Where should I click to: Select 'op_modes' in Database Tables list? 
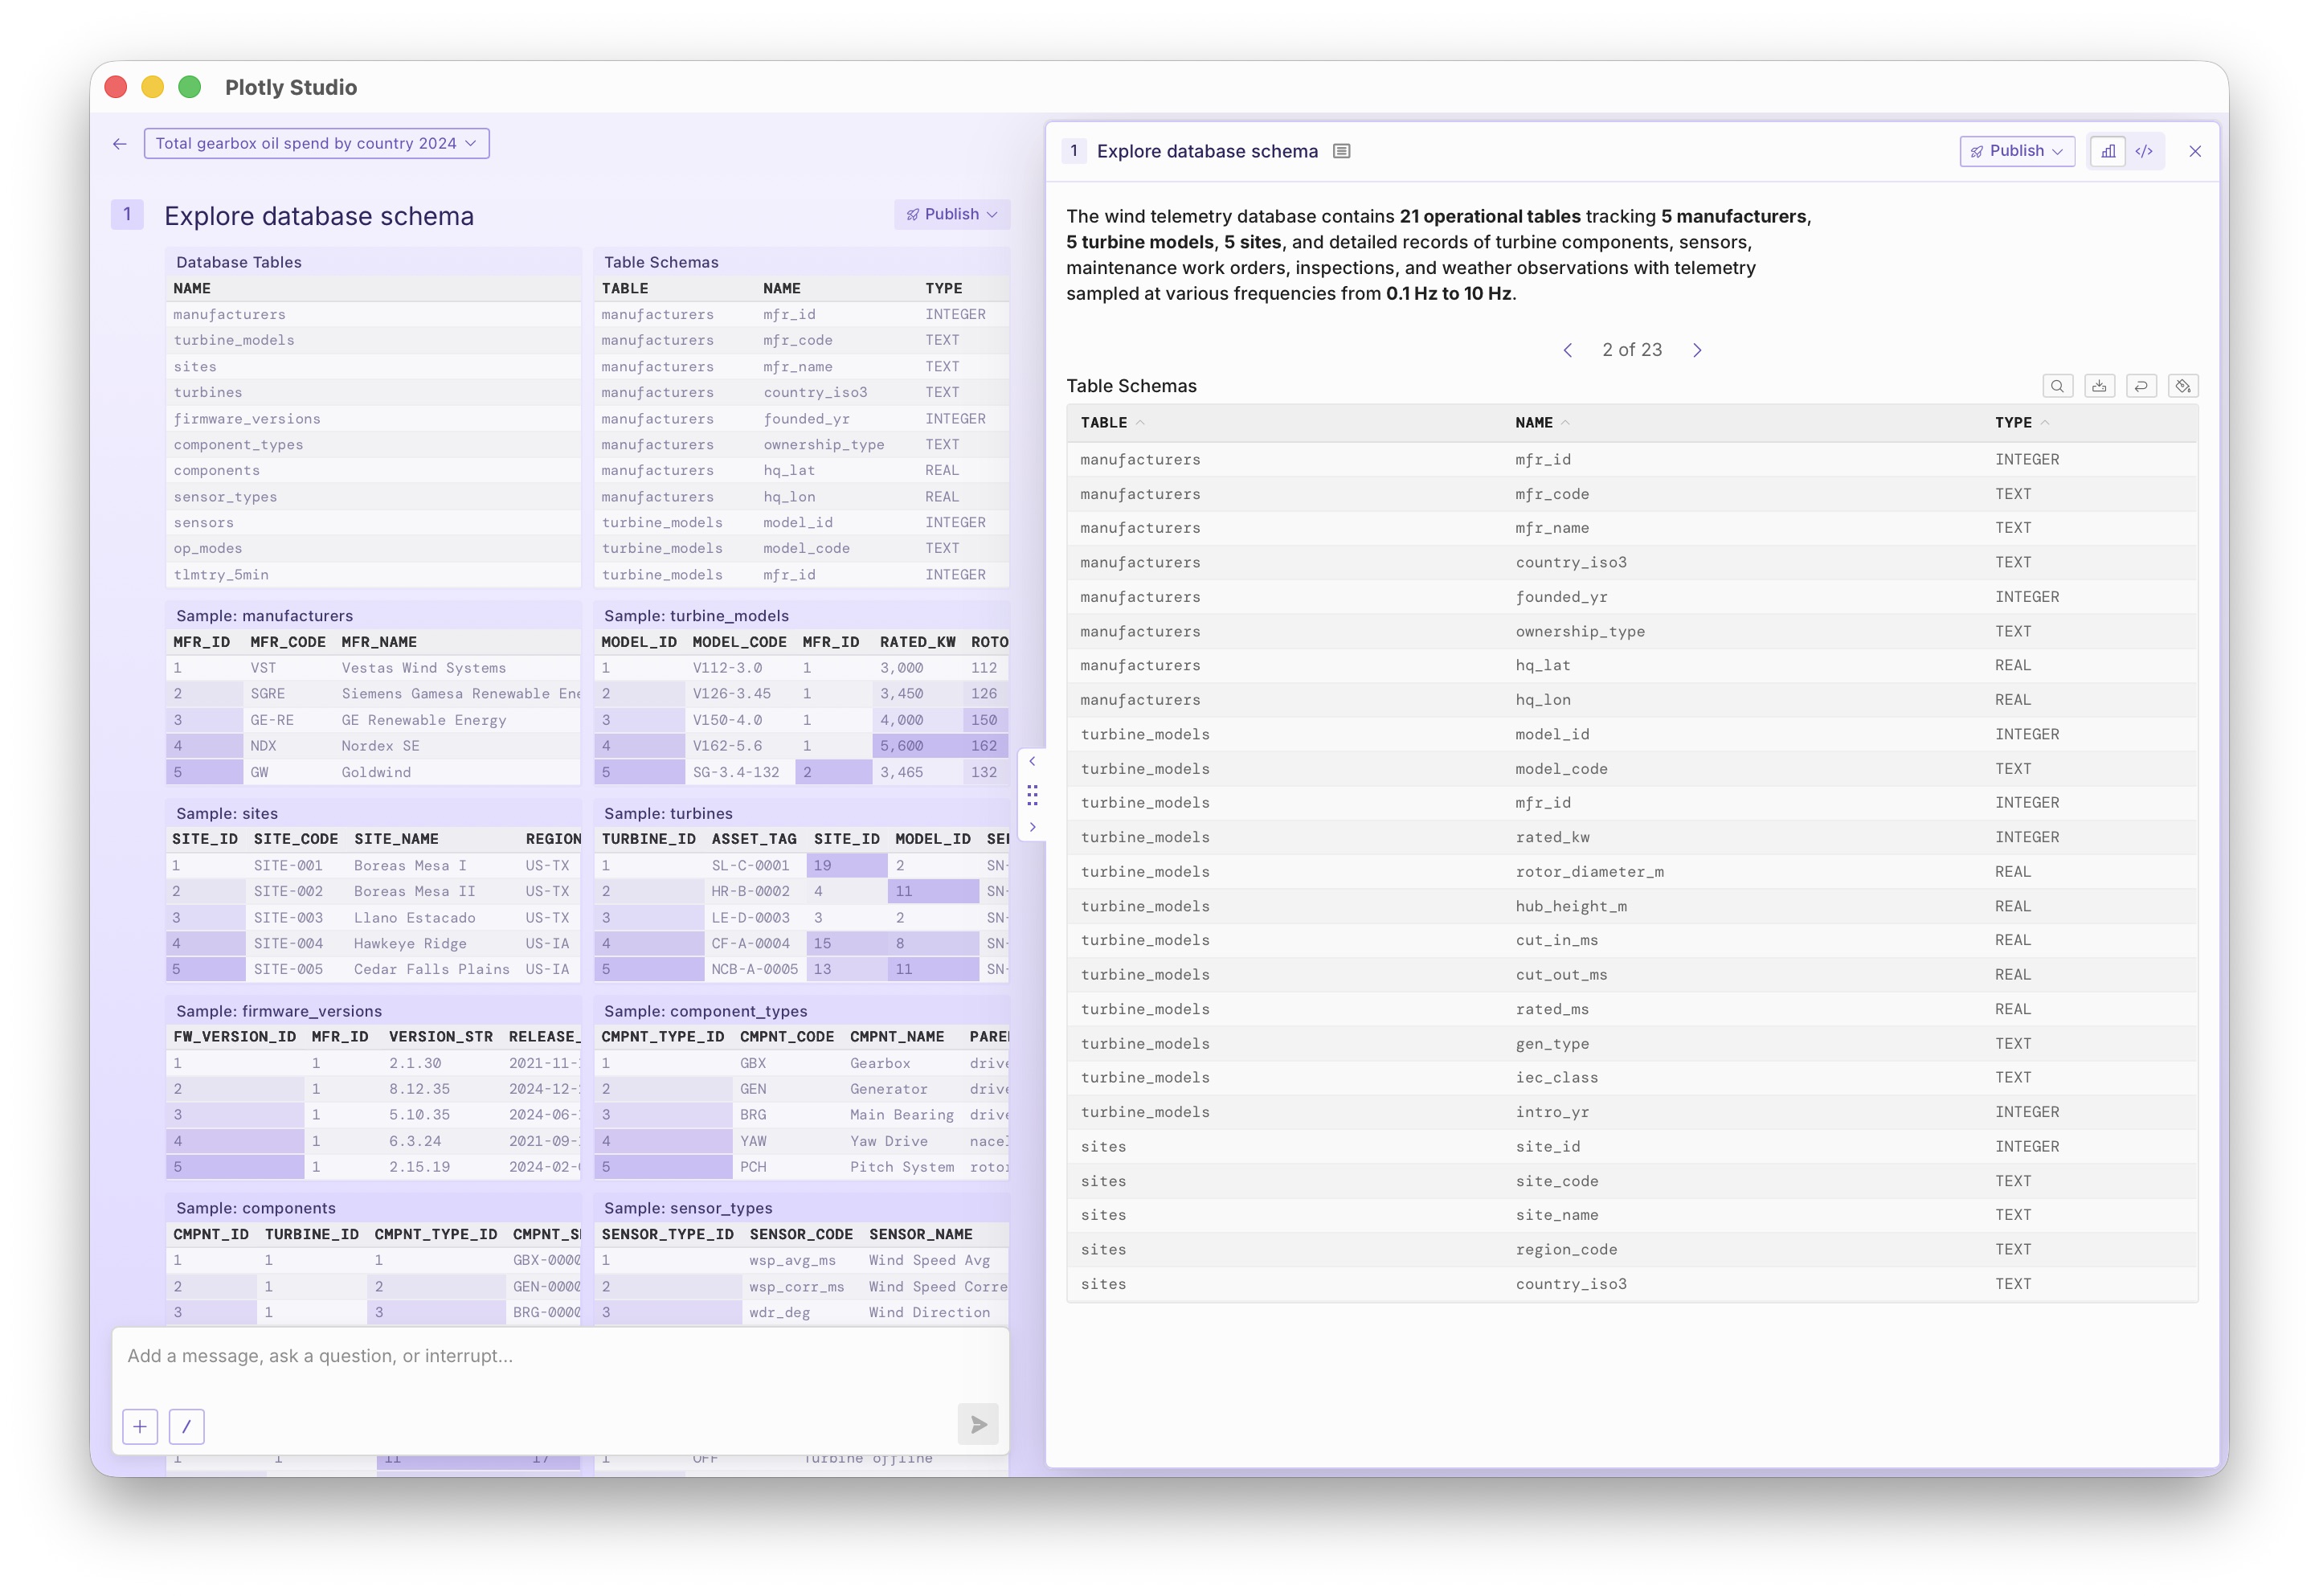(208, 549)
